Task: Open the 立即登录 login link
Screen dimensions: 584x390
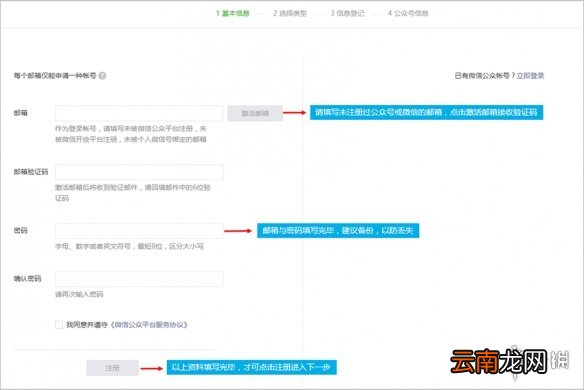Action: (x=530, y=76)
